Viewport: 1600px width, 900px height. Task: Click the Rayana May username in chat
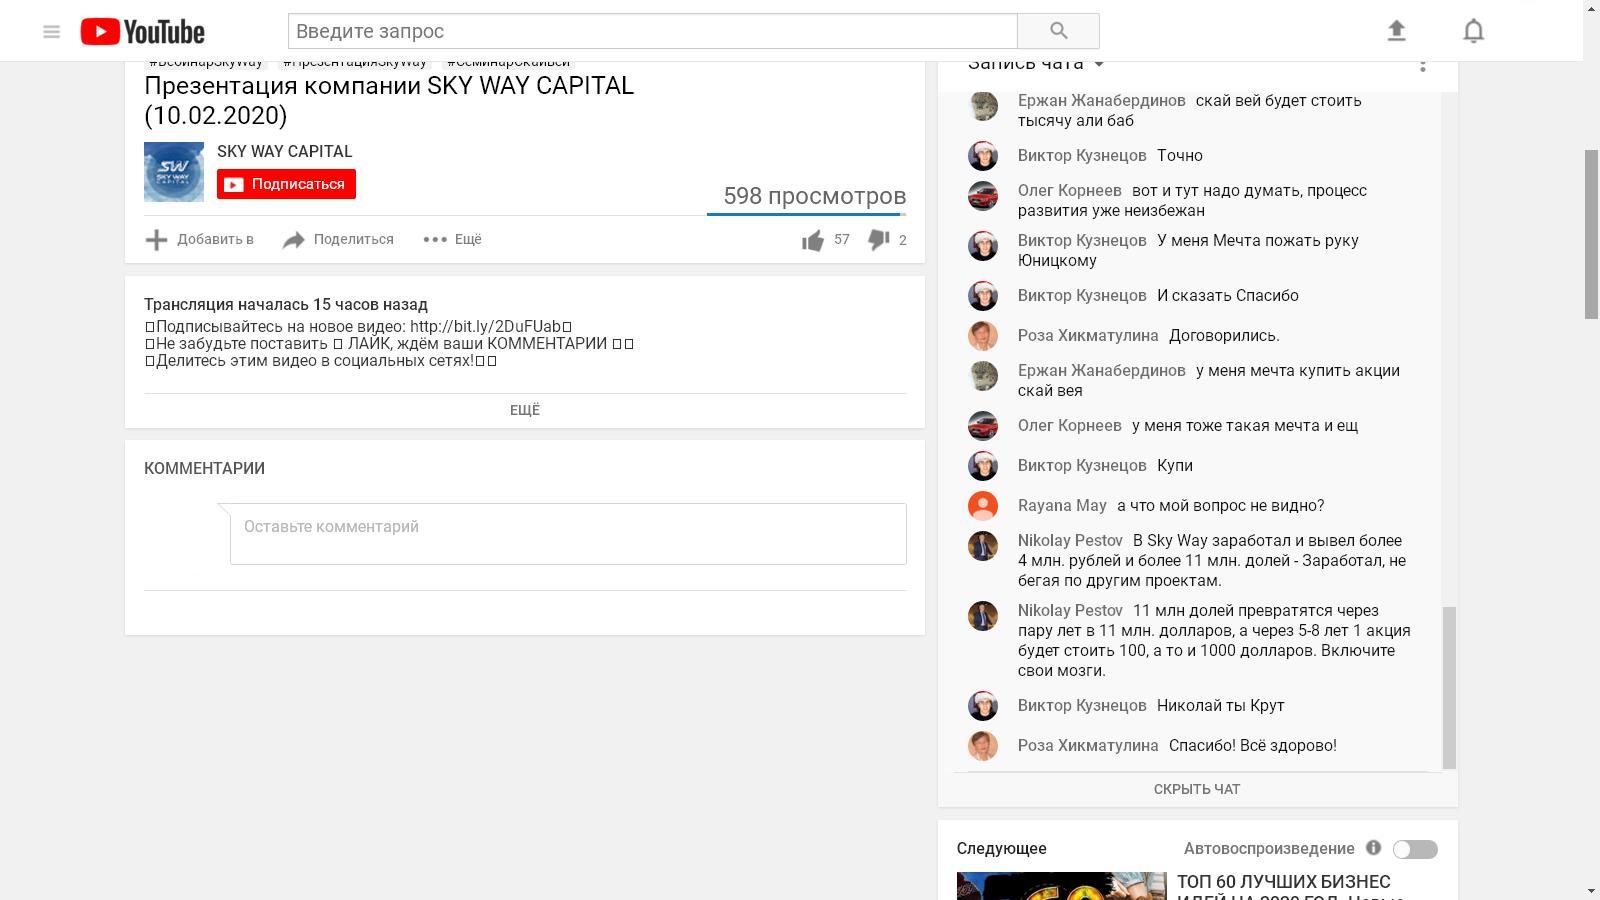[1062, 505]
